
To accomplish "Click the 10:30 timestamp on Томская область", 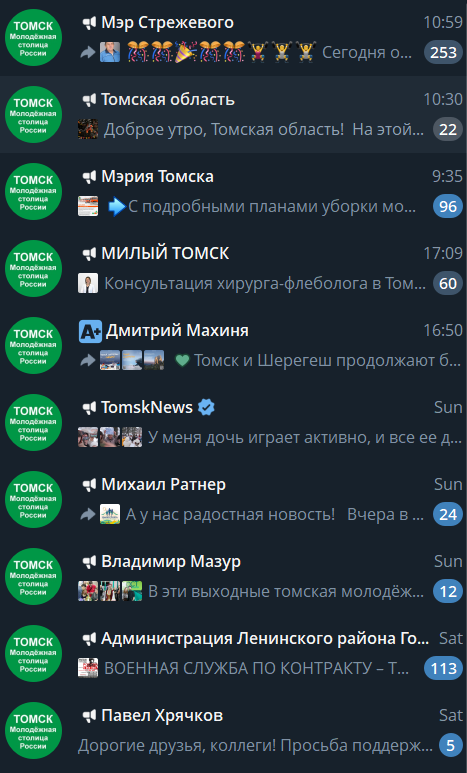I will point(443,100).
